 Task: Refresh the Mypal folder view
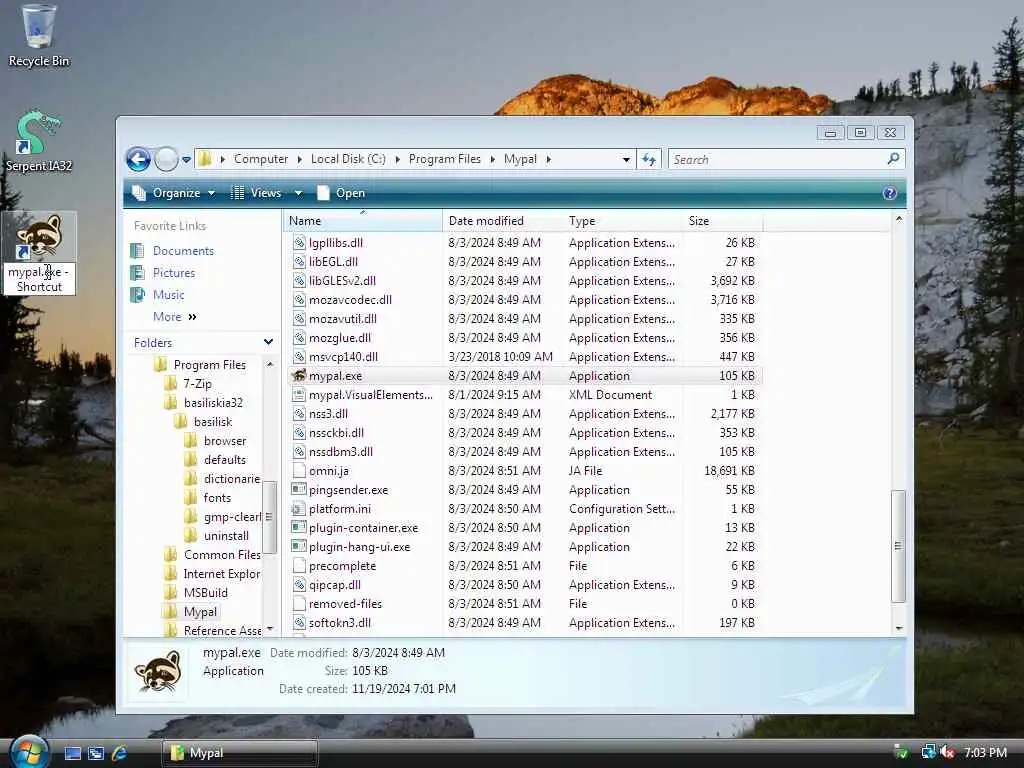pos(648,159)
